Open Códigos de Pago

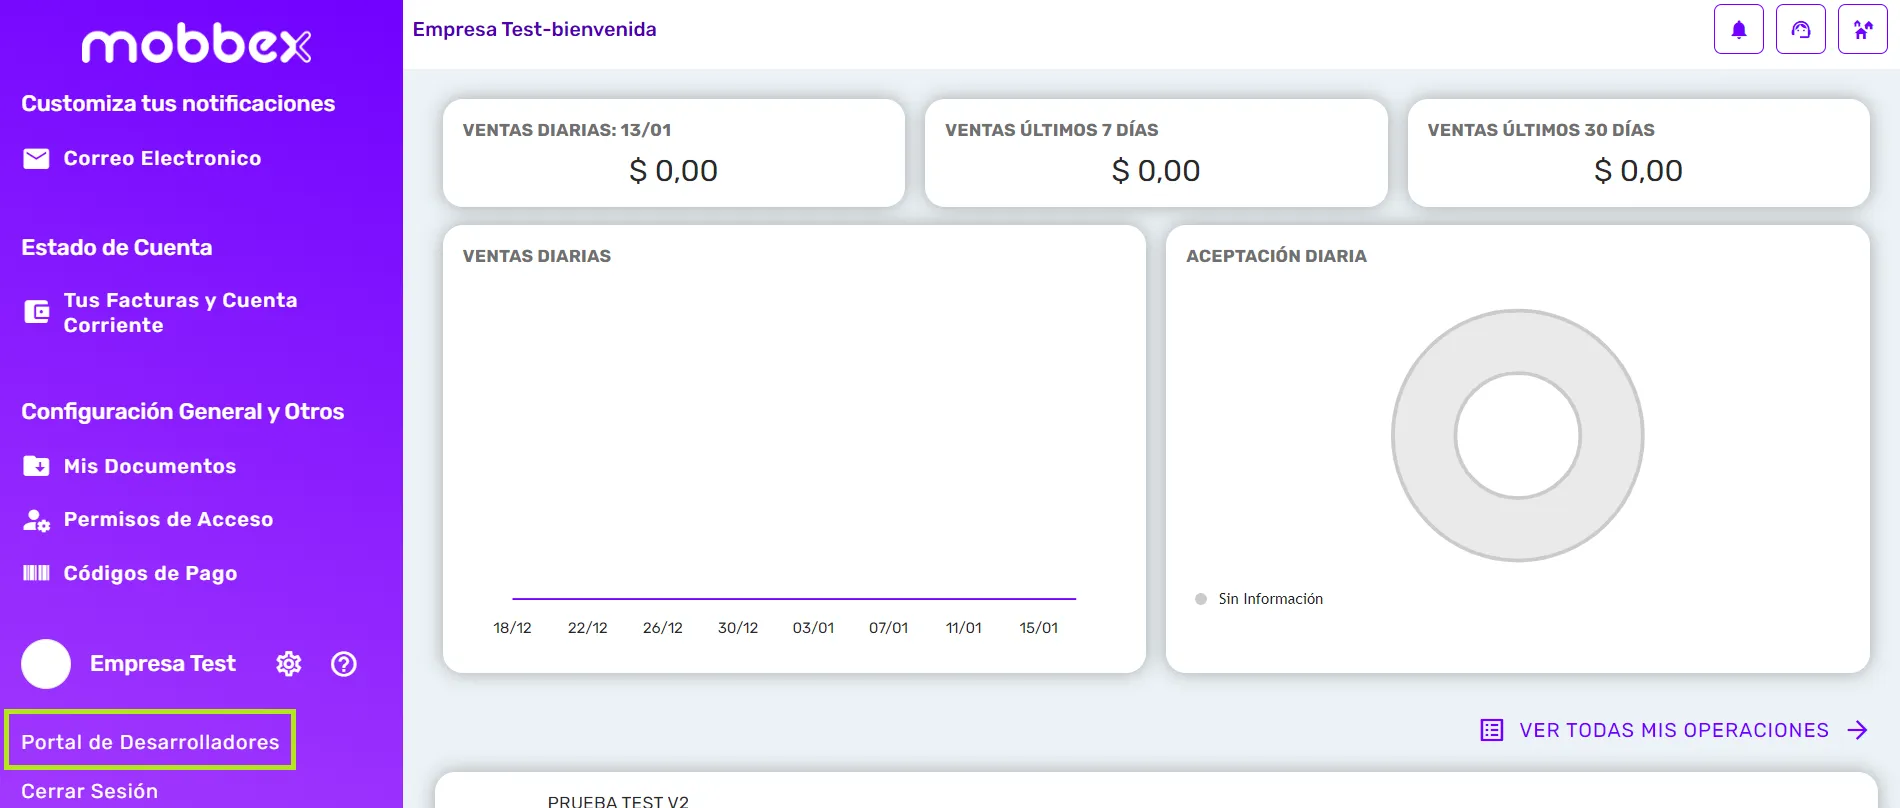(x=150, y=573)
